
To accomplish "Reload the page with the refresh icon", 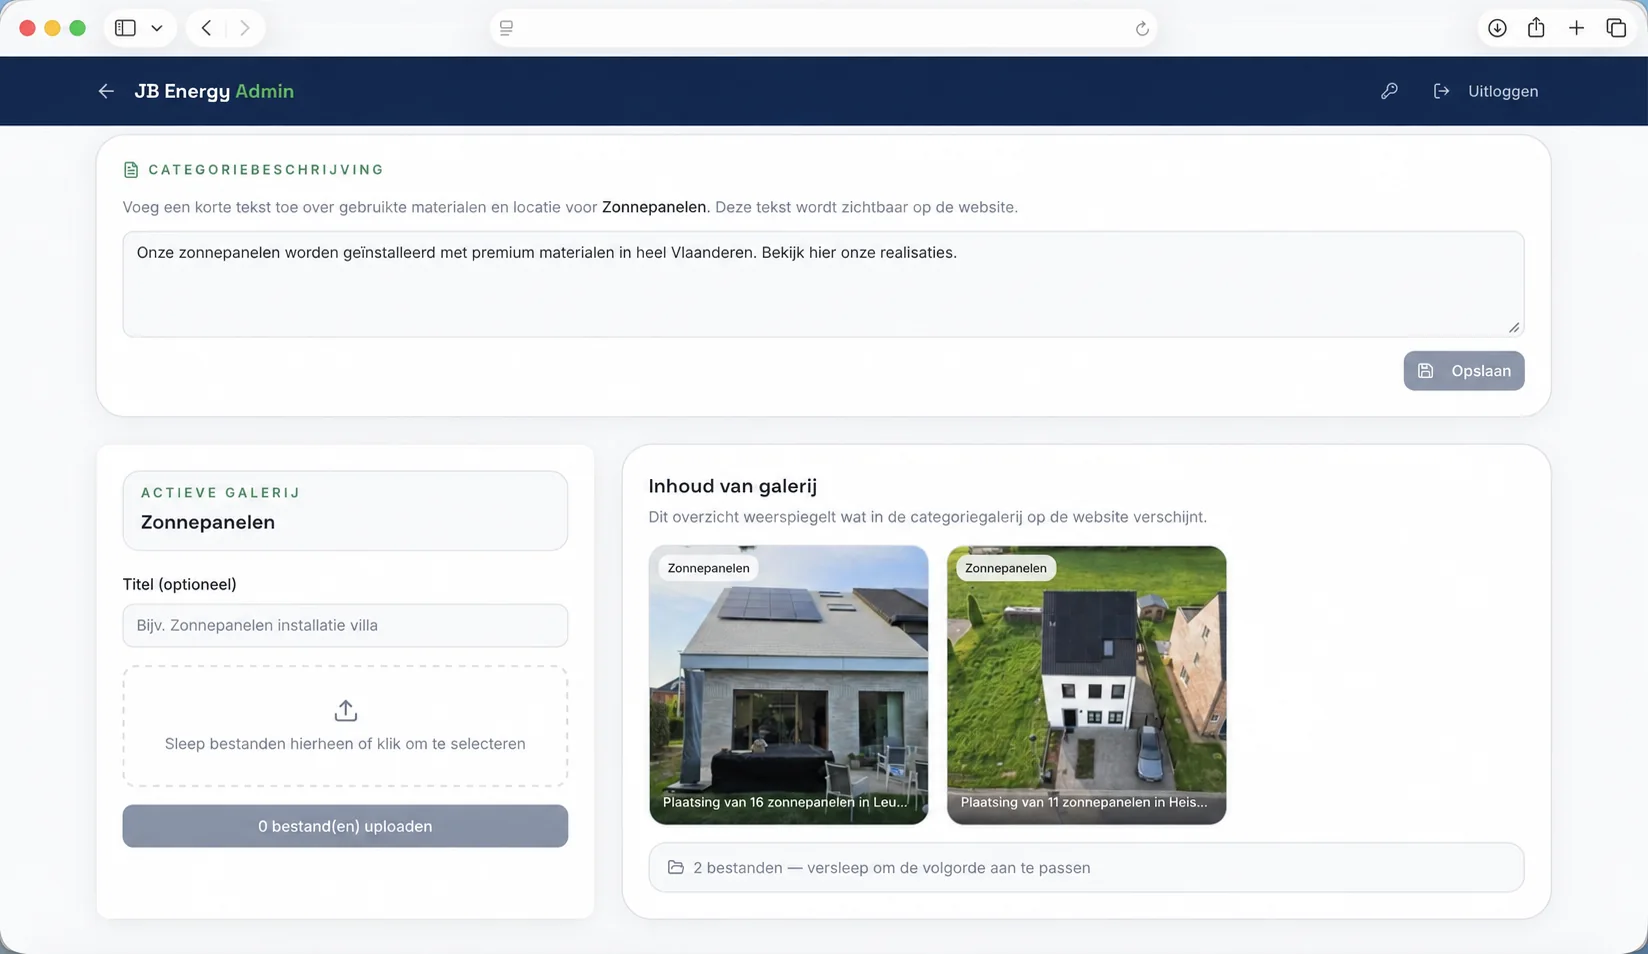I will 1142,28.
